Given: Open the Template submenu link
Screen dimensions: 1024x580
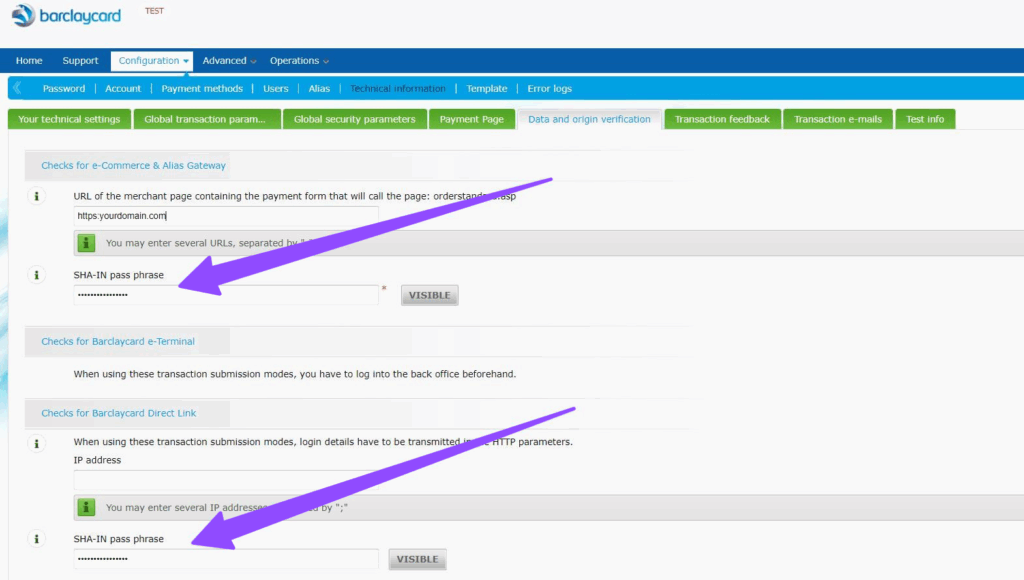Looking at the screenshot, I should pyautogui.click(x=487, y=88).
